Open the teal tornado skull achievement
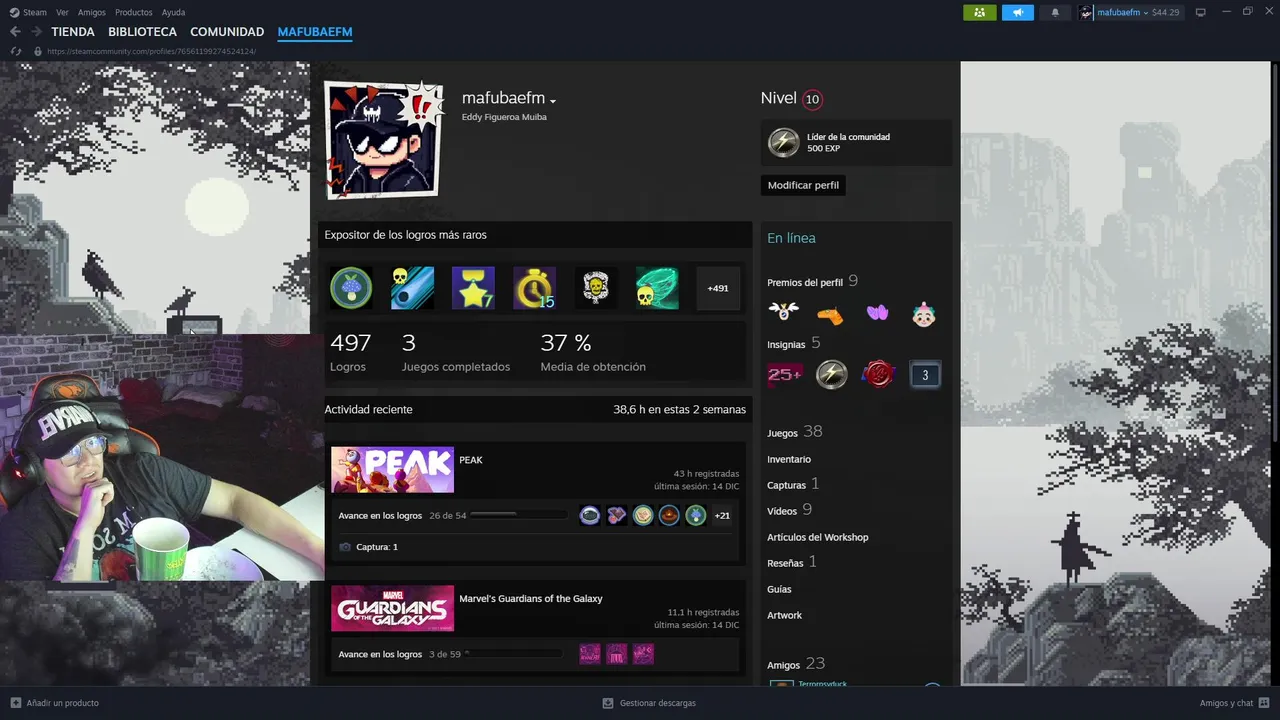 click(x=657, y=288)
